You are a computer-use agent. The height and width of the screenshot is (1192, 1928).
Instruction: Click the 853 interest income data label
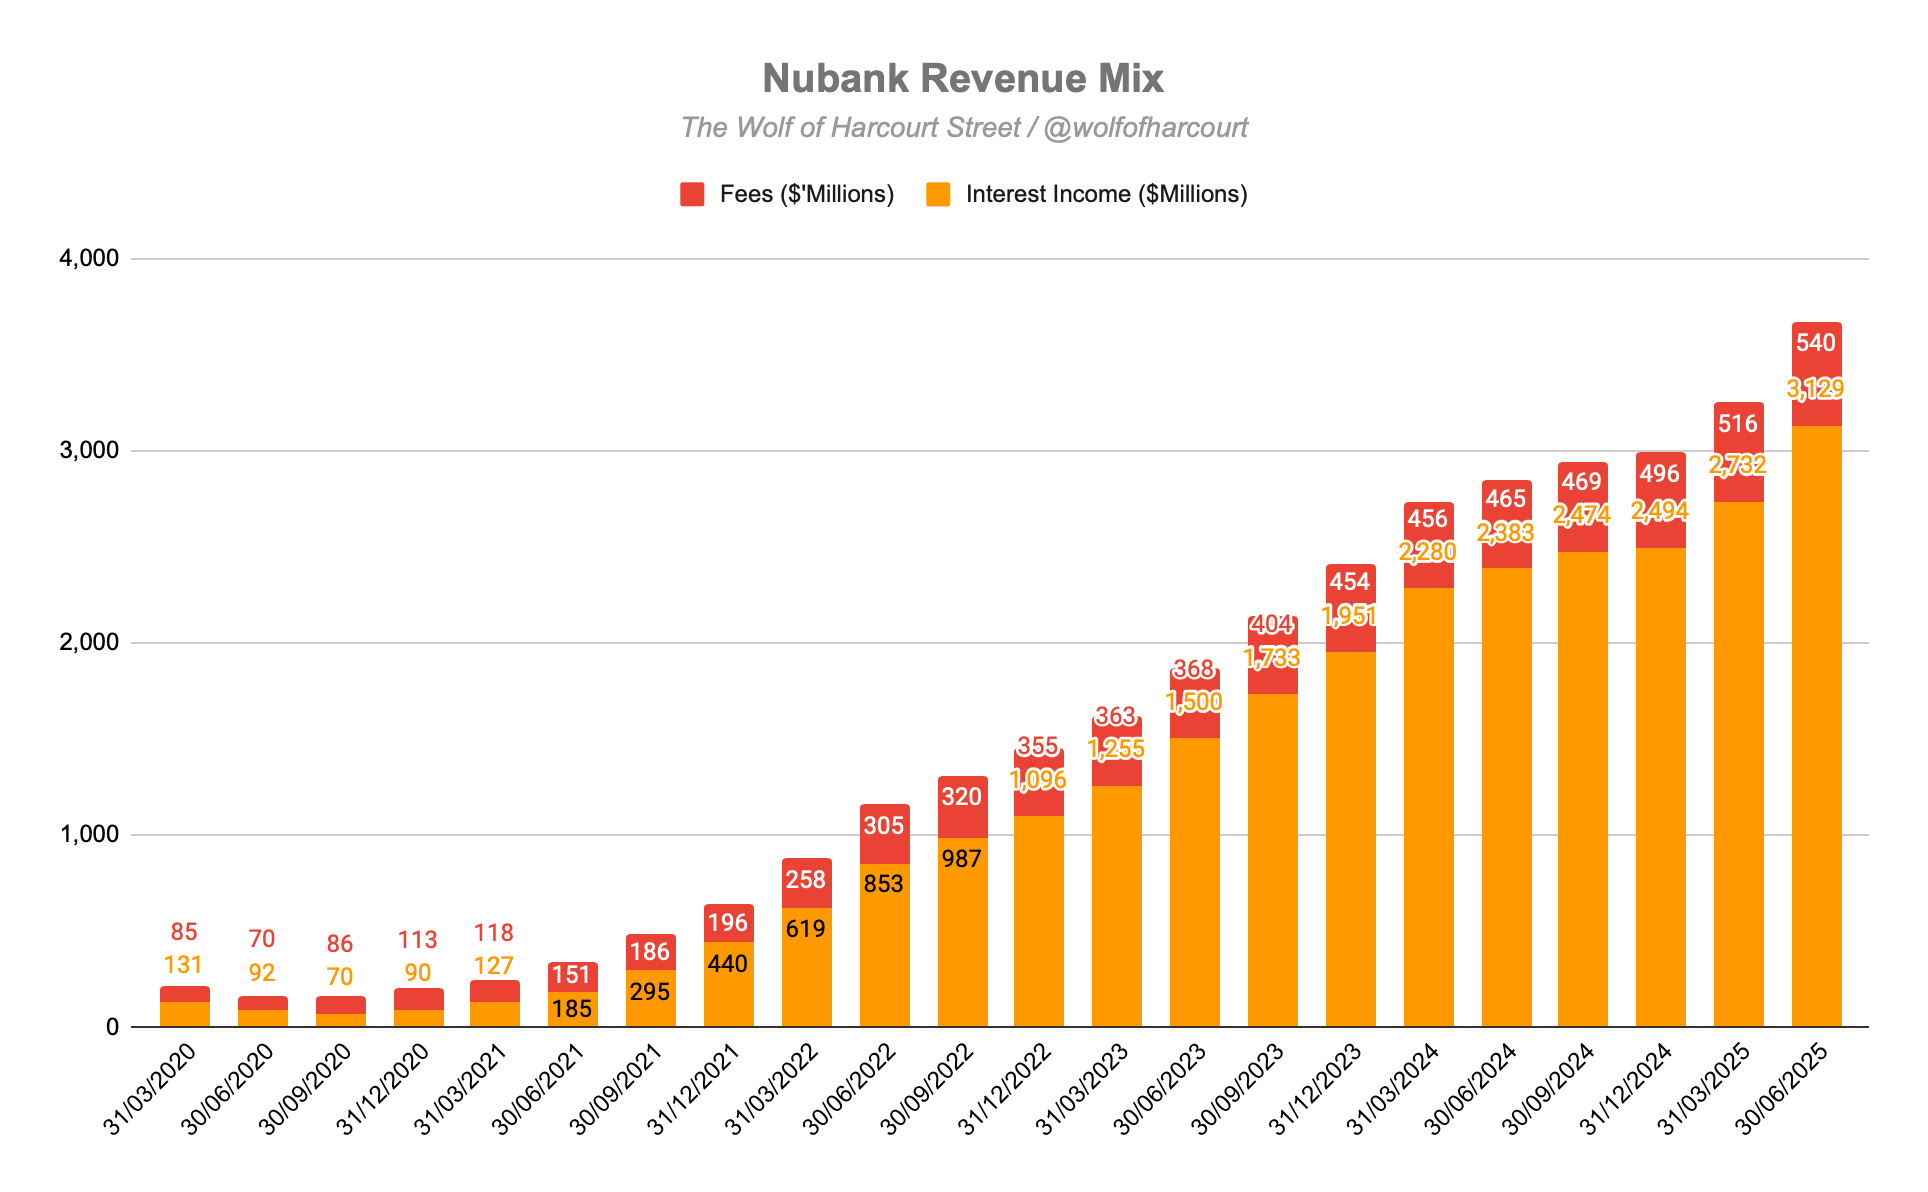pyautogui.click(x=884, y=884)
